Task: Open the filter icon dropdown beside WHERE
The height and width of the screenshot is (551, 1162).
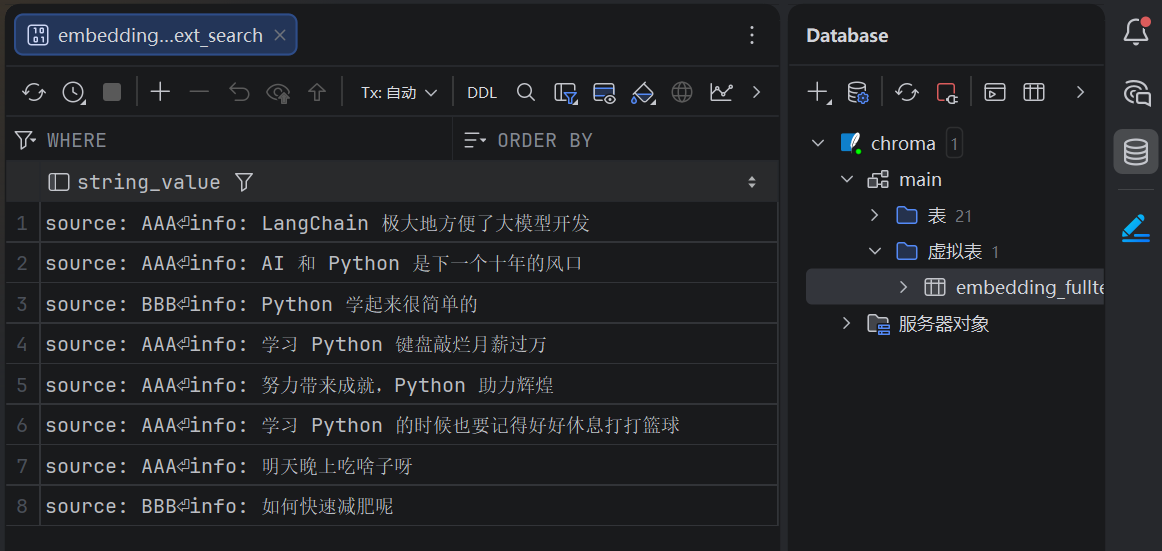Action: [25, 140]
